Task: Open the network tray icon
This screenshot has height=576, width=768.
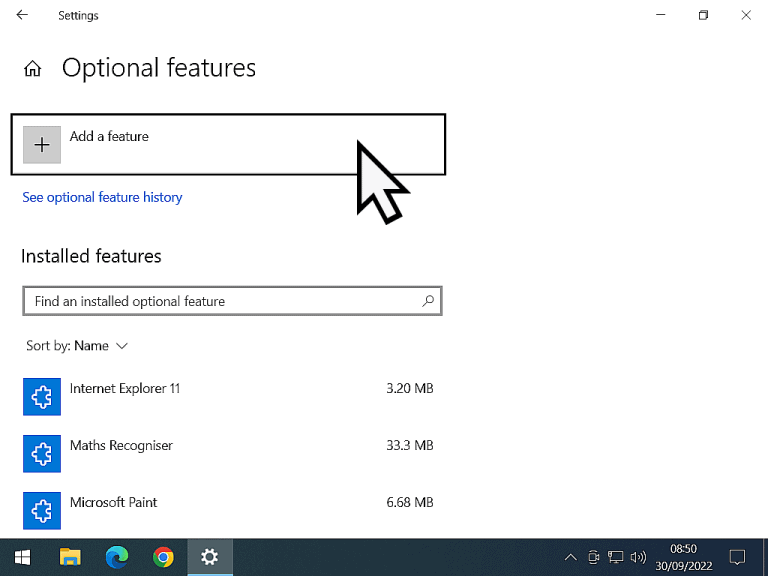Action: pyautogui.click(x=616, y=557)
